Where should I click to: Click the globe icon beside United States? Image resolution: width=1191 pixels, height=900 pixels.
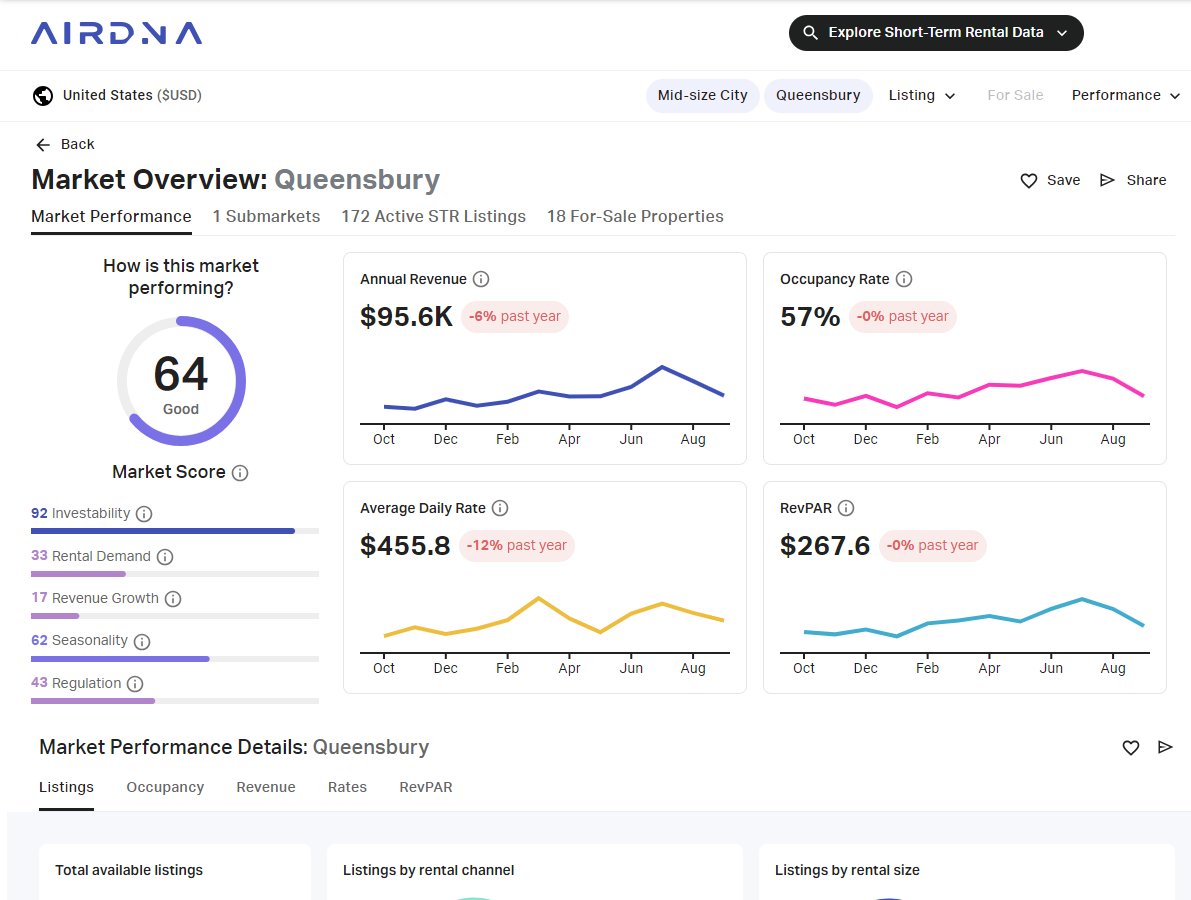43,96
